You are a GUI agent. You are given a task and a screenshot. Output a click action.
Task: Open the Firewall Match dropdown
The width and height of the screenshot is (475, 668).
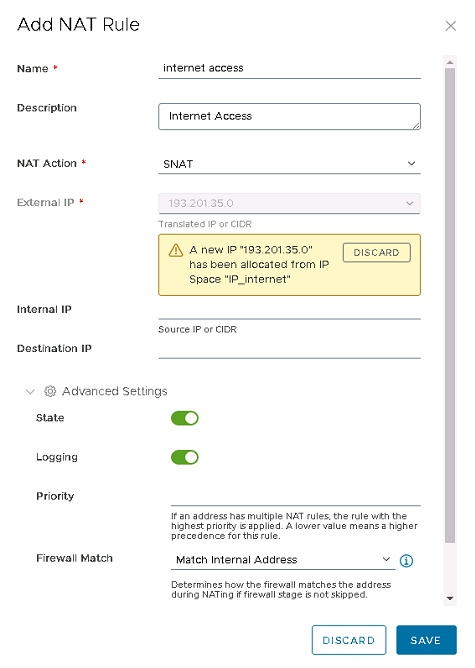pos(283,560)
